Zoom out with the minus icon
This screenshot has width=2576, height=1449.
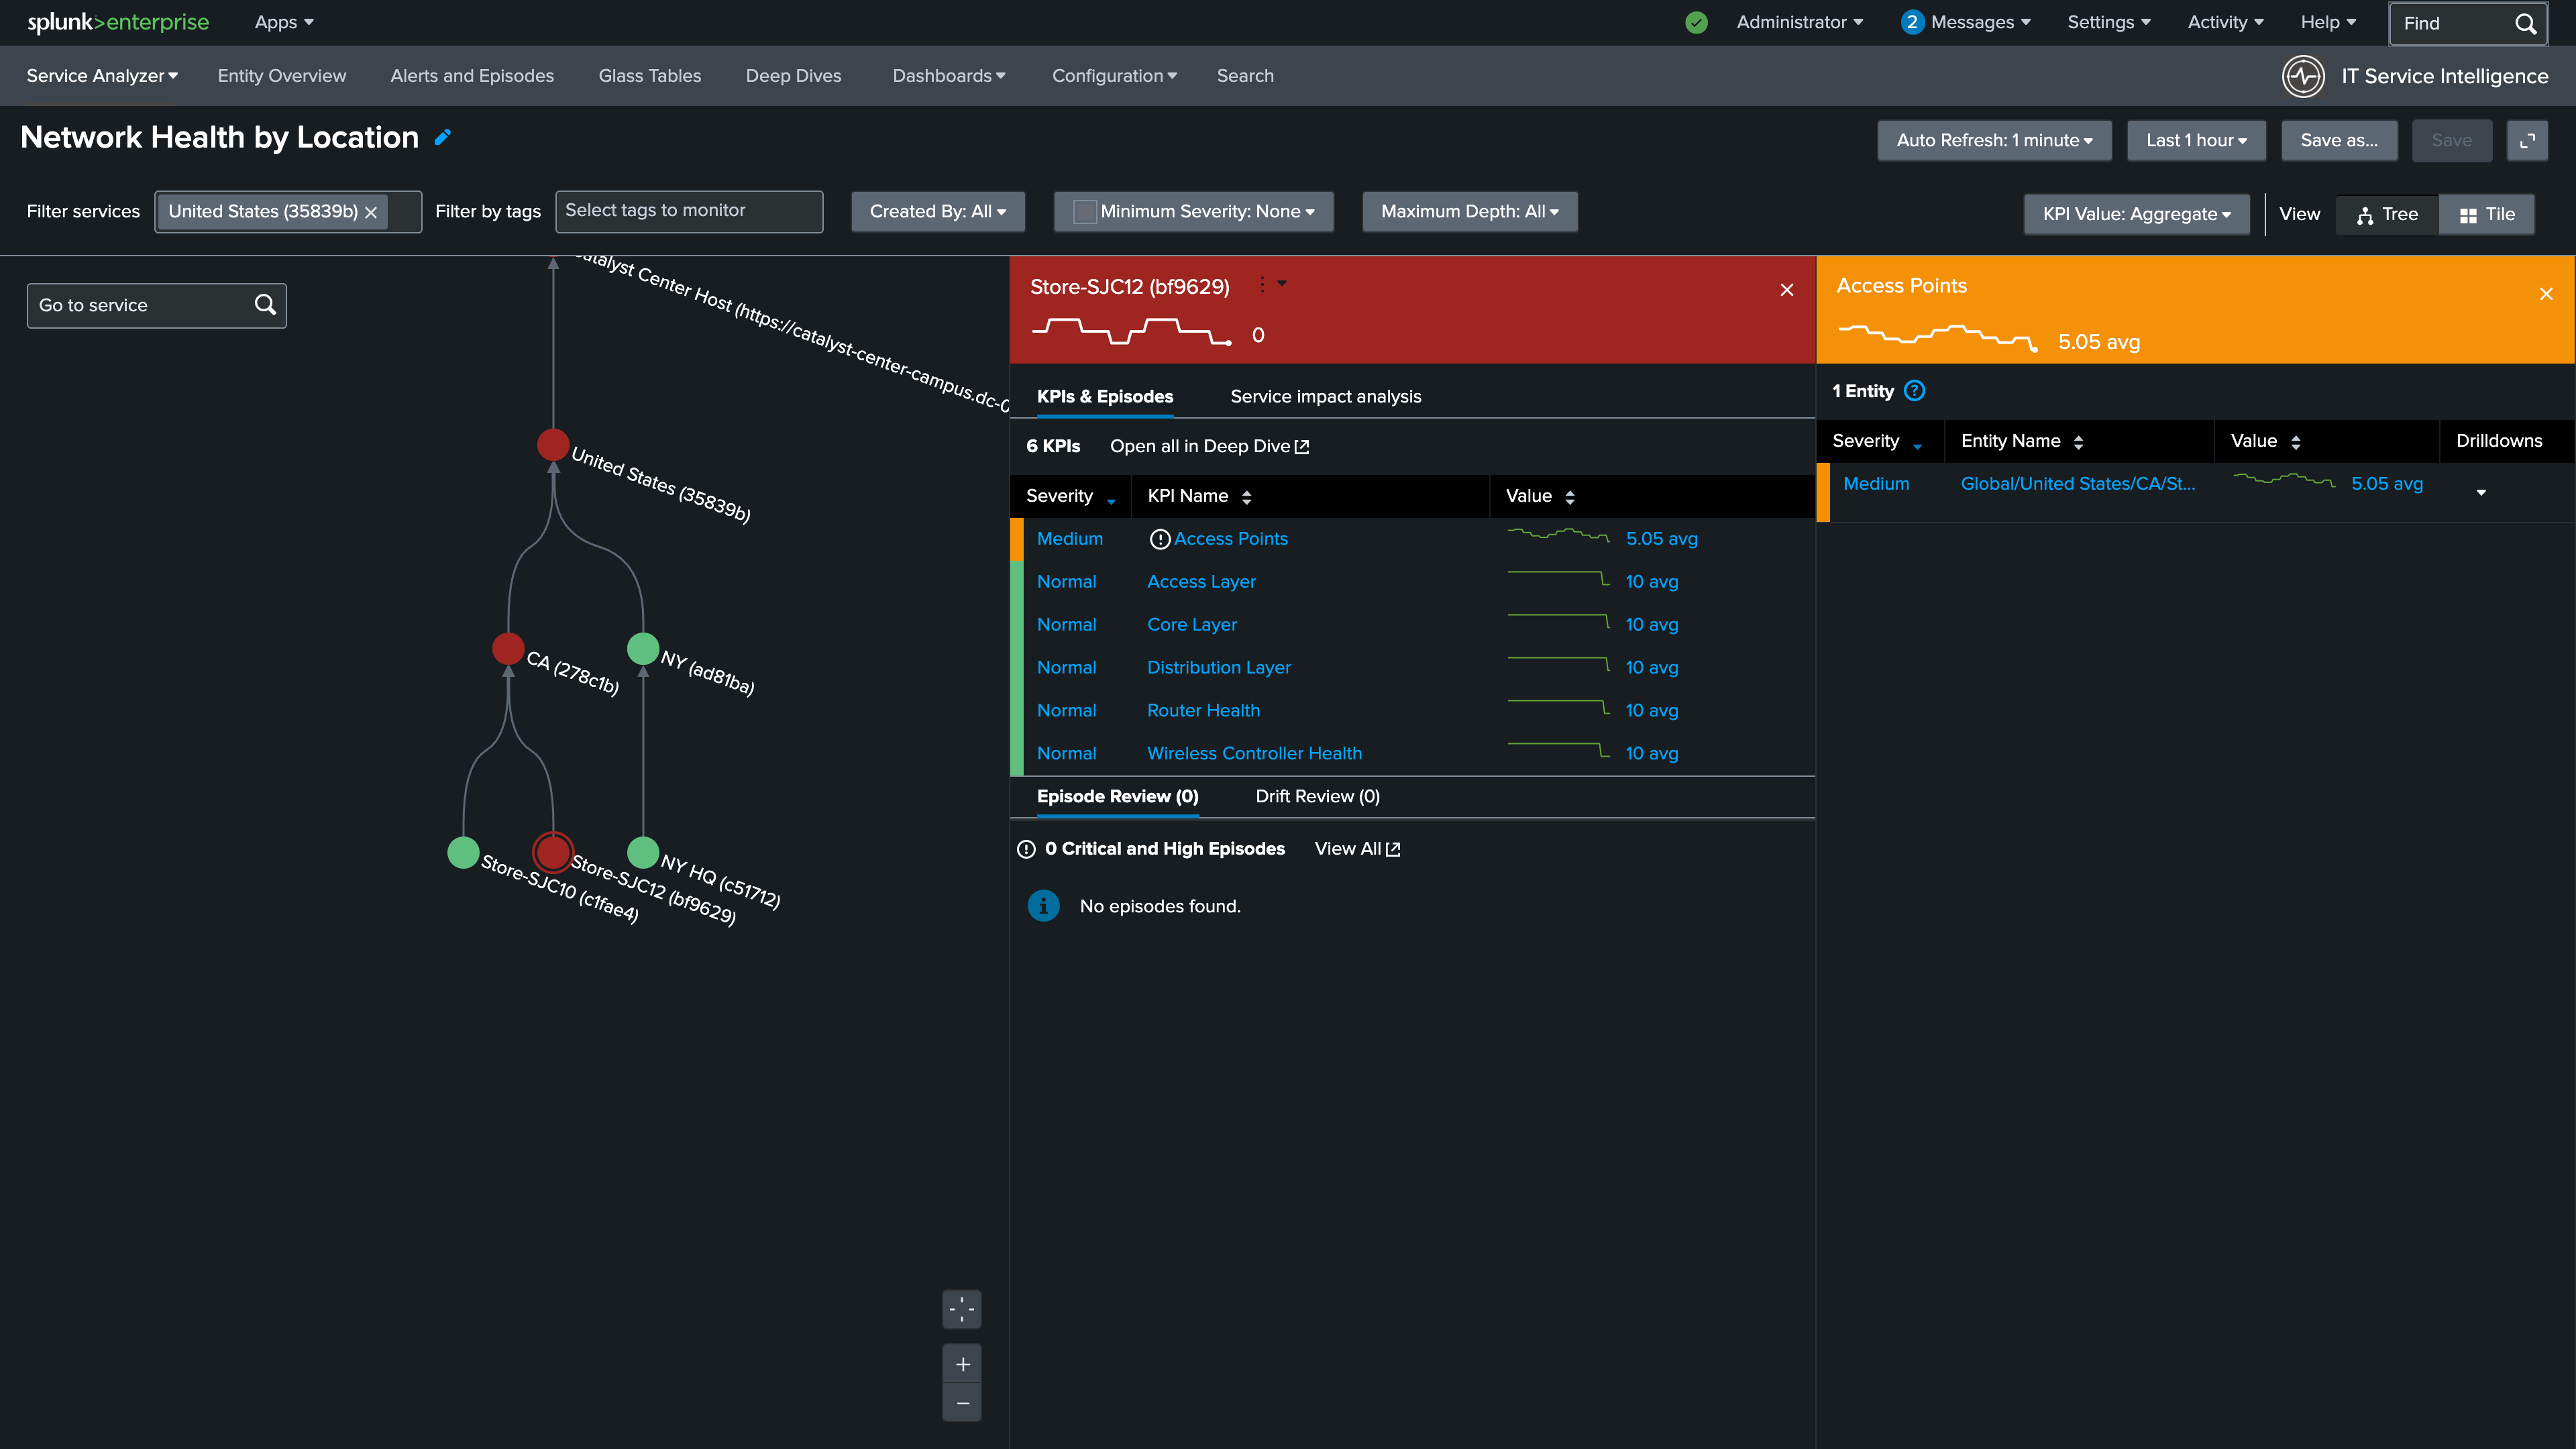point(962,1403)
